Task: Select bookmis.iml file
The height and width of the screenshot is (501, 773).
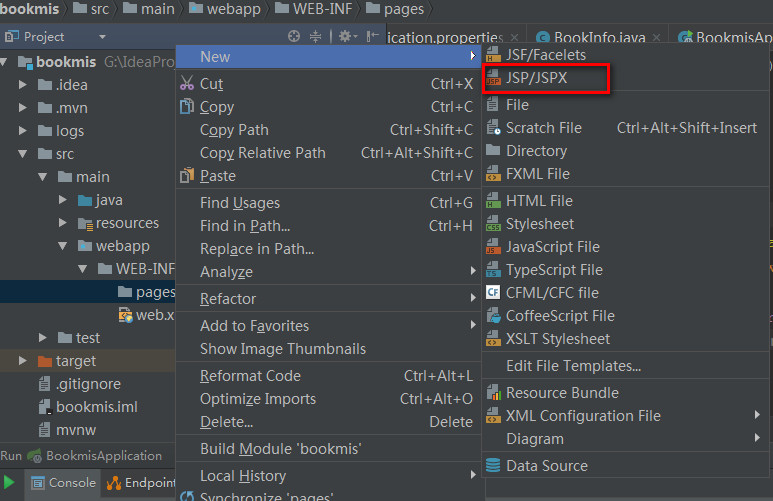Action: pyautogui.click(x=97, y=407)
